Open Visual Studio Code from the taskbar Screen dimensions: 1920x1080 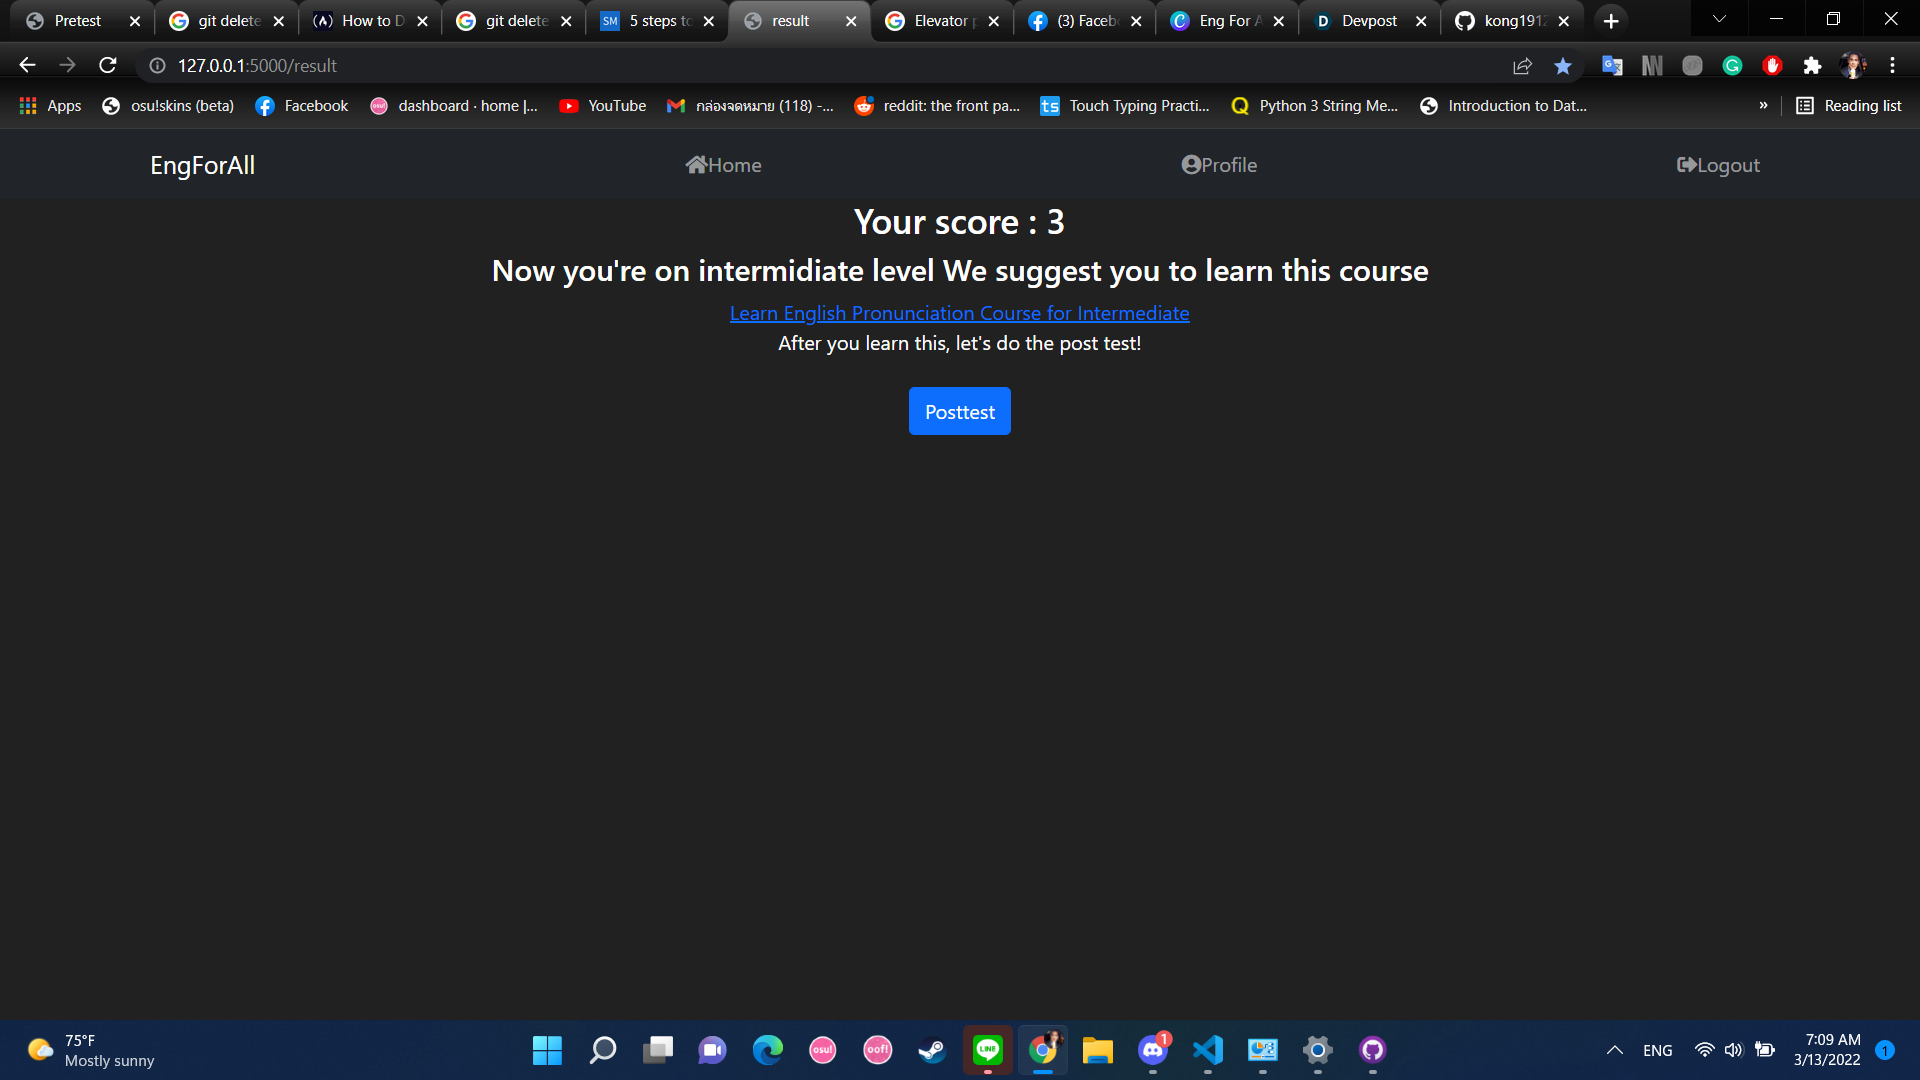click(1207, 1050)
